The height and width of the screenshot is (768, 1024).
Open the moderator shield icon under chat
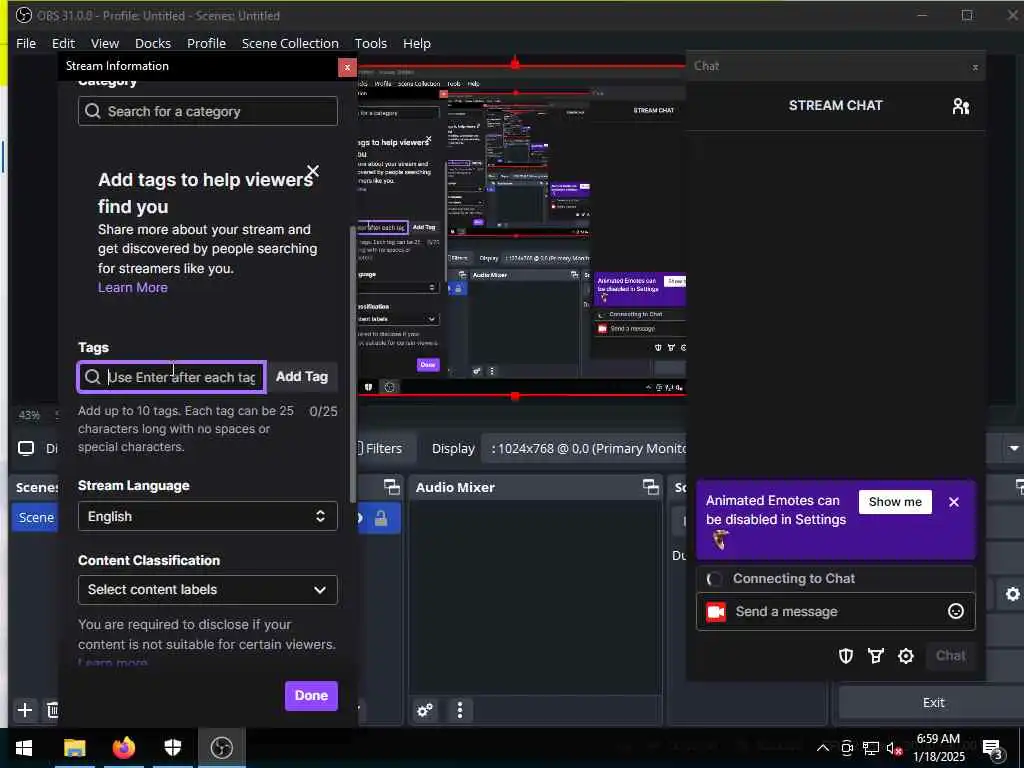tap(846, 656)
